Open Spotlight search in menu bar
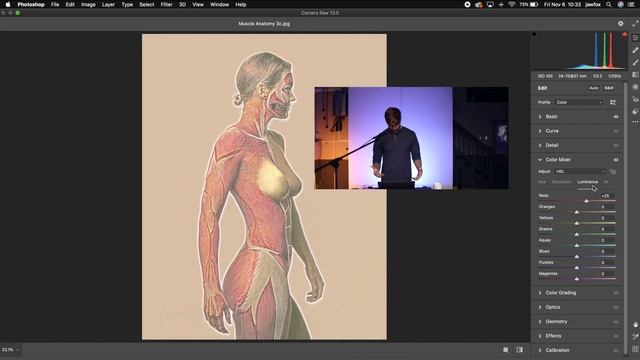Screen dimensions: 640x360 point(609,4)
